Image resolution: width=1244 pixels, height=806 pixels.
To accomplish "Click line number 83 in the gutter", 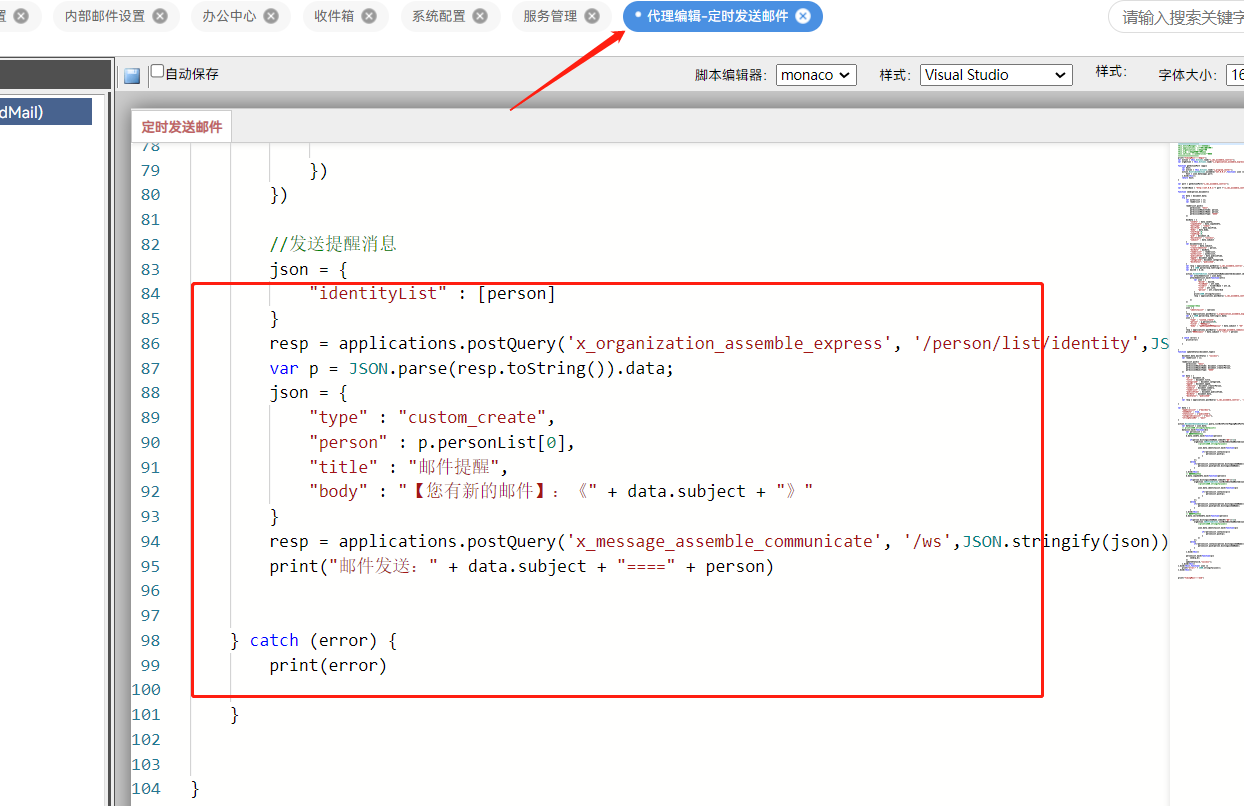I will pyautogui.click(x=150, y=269).
